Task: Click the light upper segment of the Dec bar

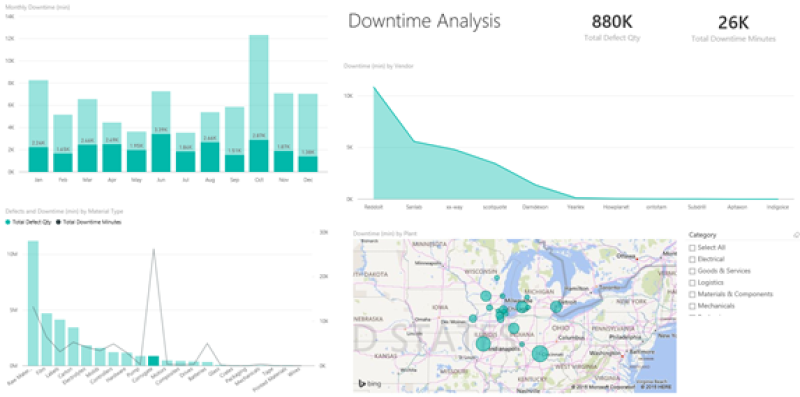Action: [x=308, y=125]
